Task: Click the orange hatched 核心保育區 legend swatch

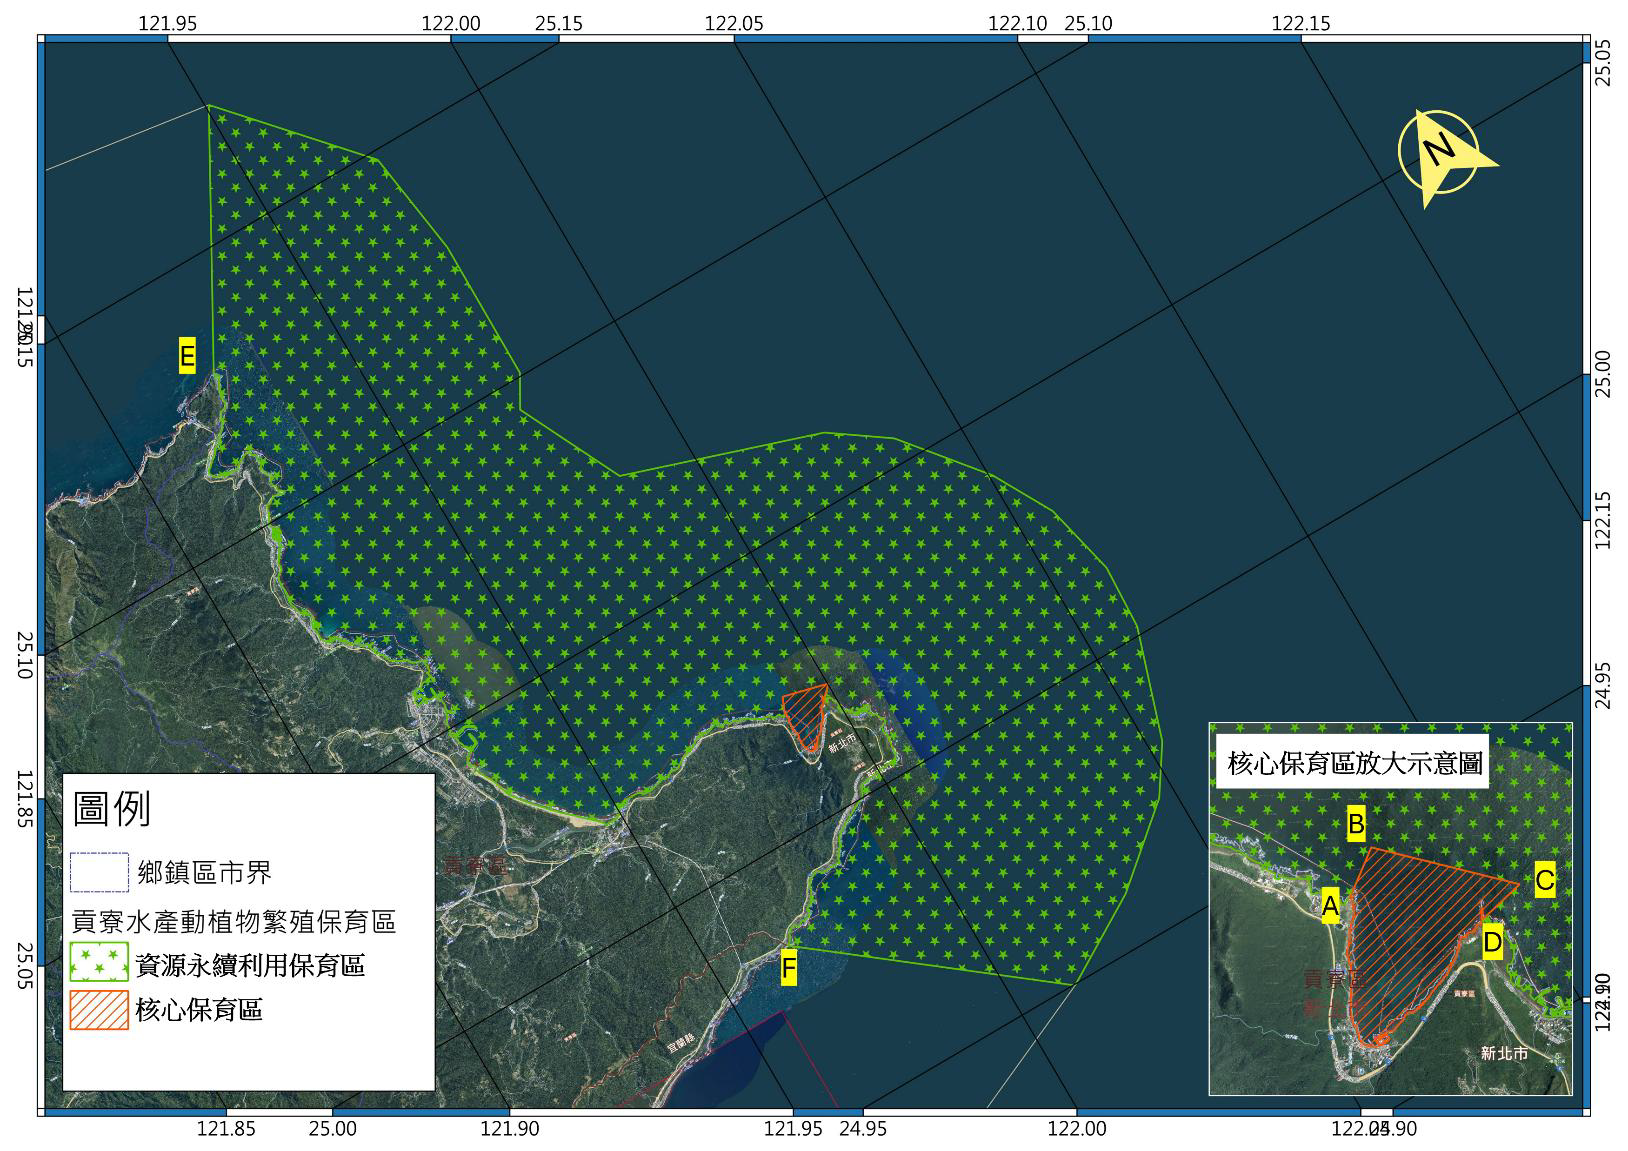Action: click(100, 1009)
